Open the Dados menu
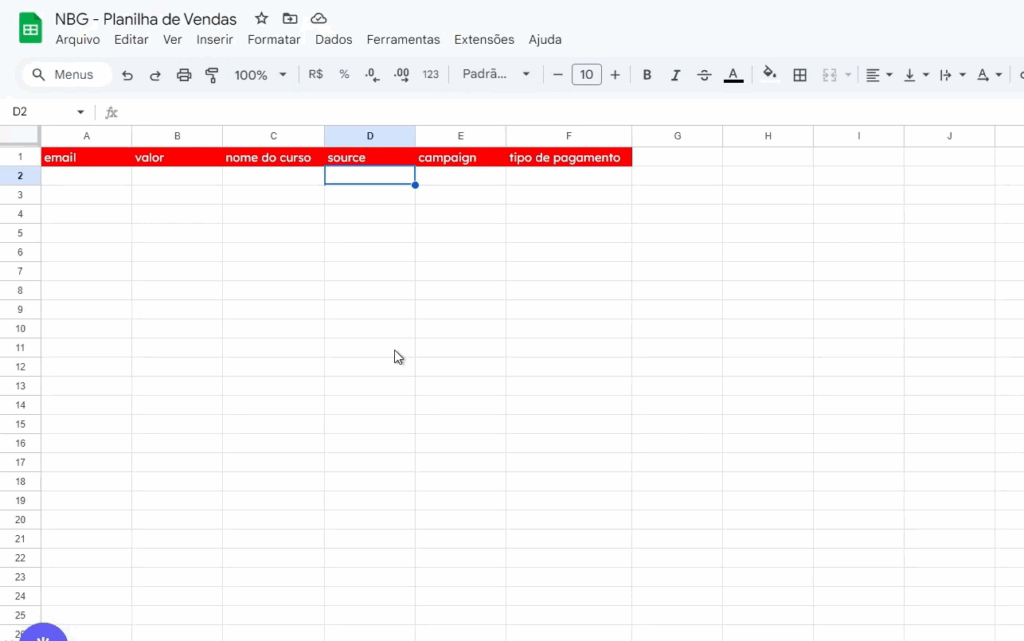The width and height of the screenshot is (1024, 641). (333, 40)
